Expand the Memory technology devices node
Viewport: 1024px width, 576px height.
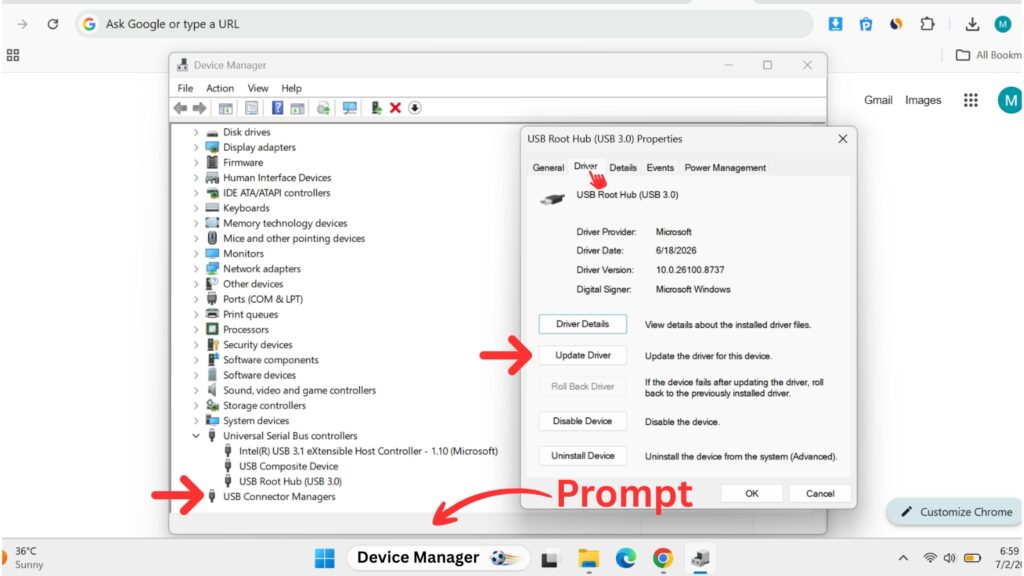pyautogui.click(x=196, y=223)
